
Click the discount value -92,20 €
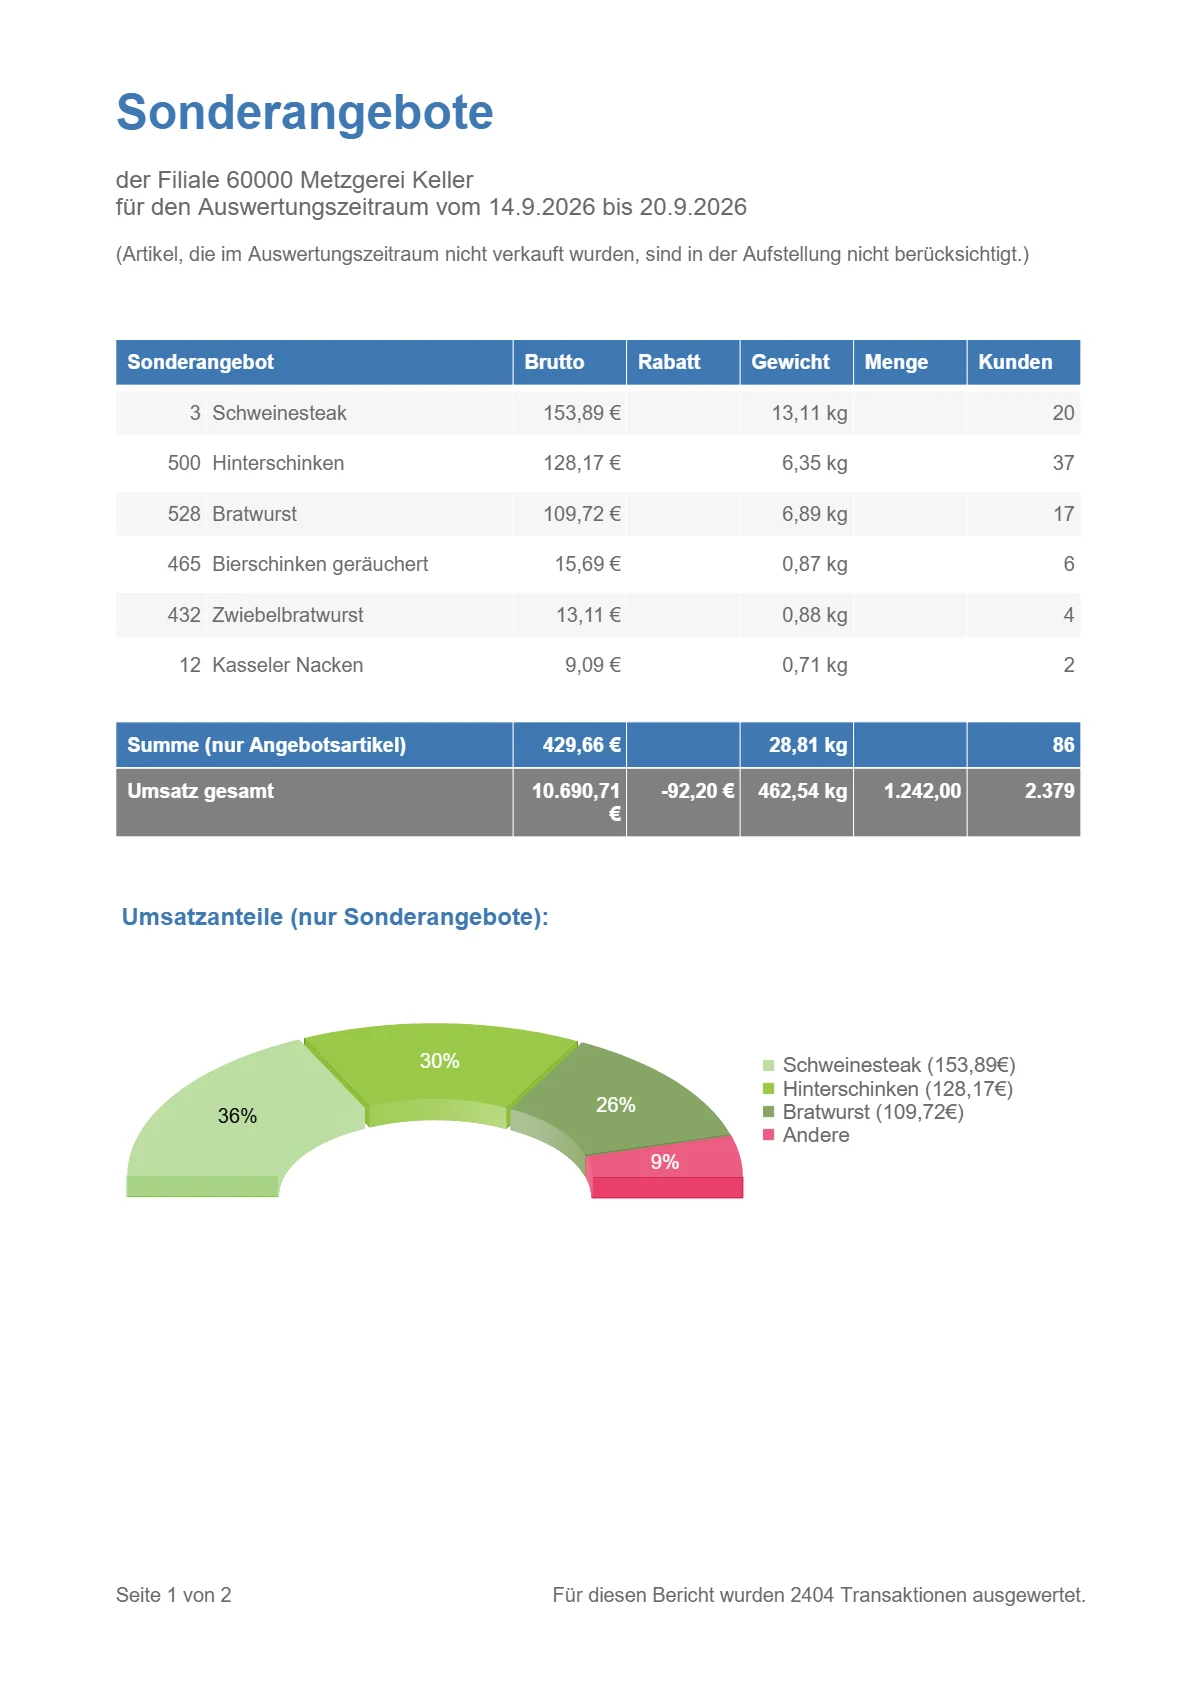click(x=697, y=791)
